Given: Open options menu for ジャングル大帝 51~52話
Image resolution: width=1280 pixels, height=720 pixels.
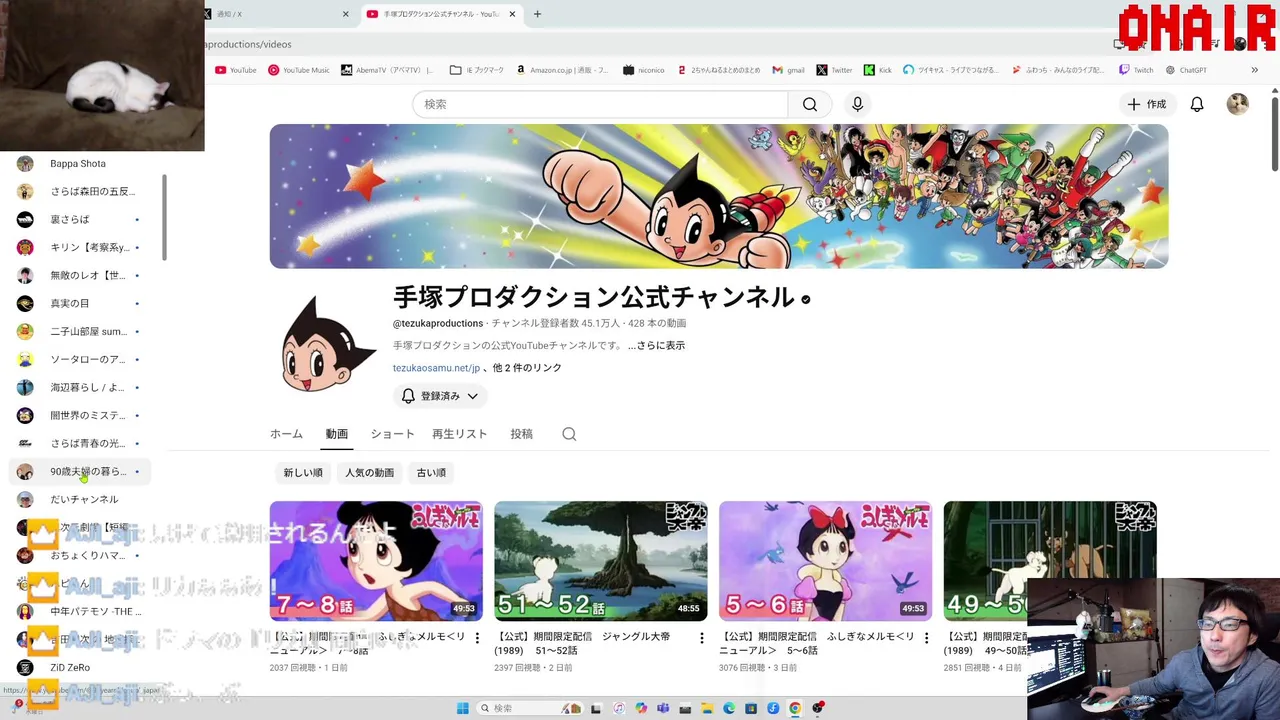Looking at the screenshot, I should pyautogui.click(x=701, y=638).
